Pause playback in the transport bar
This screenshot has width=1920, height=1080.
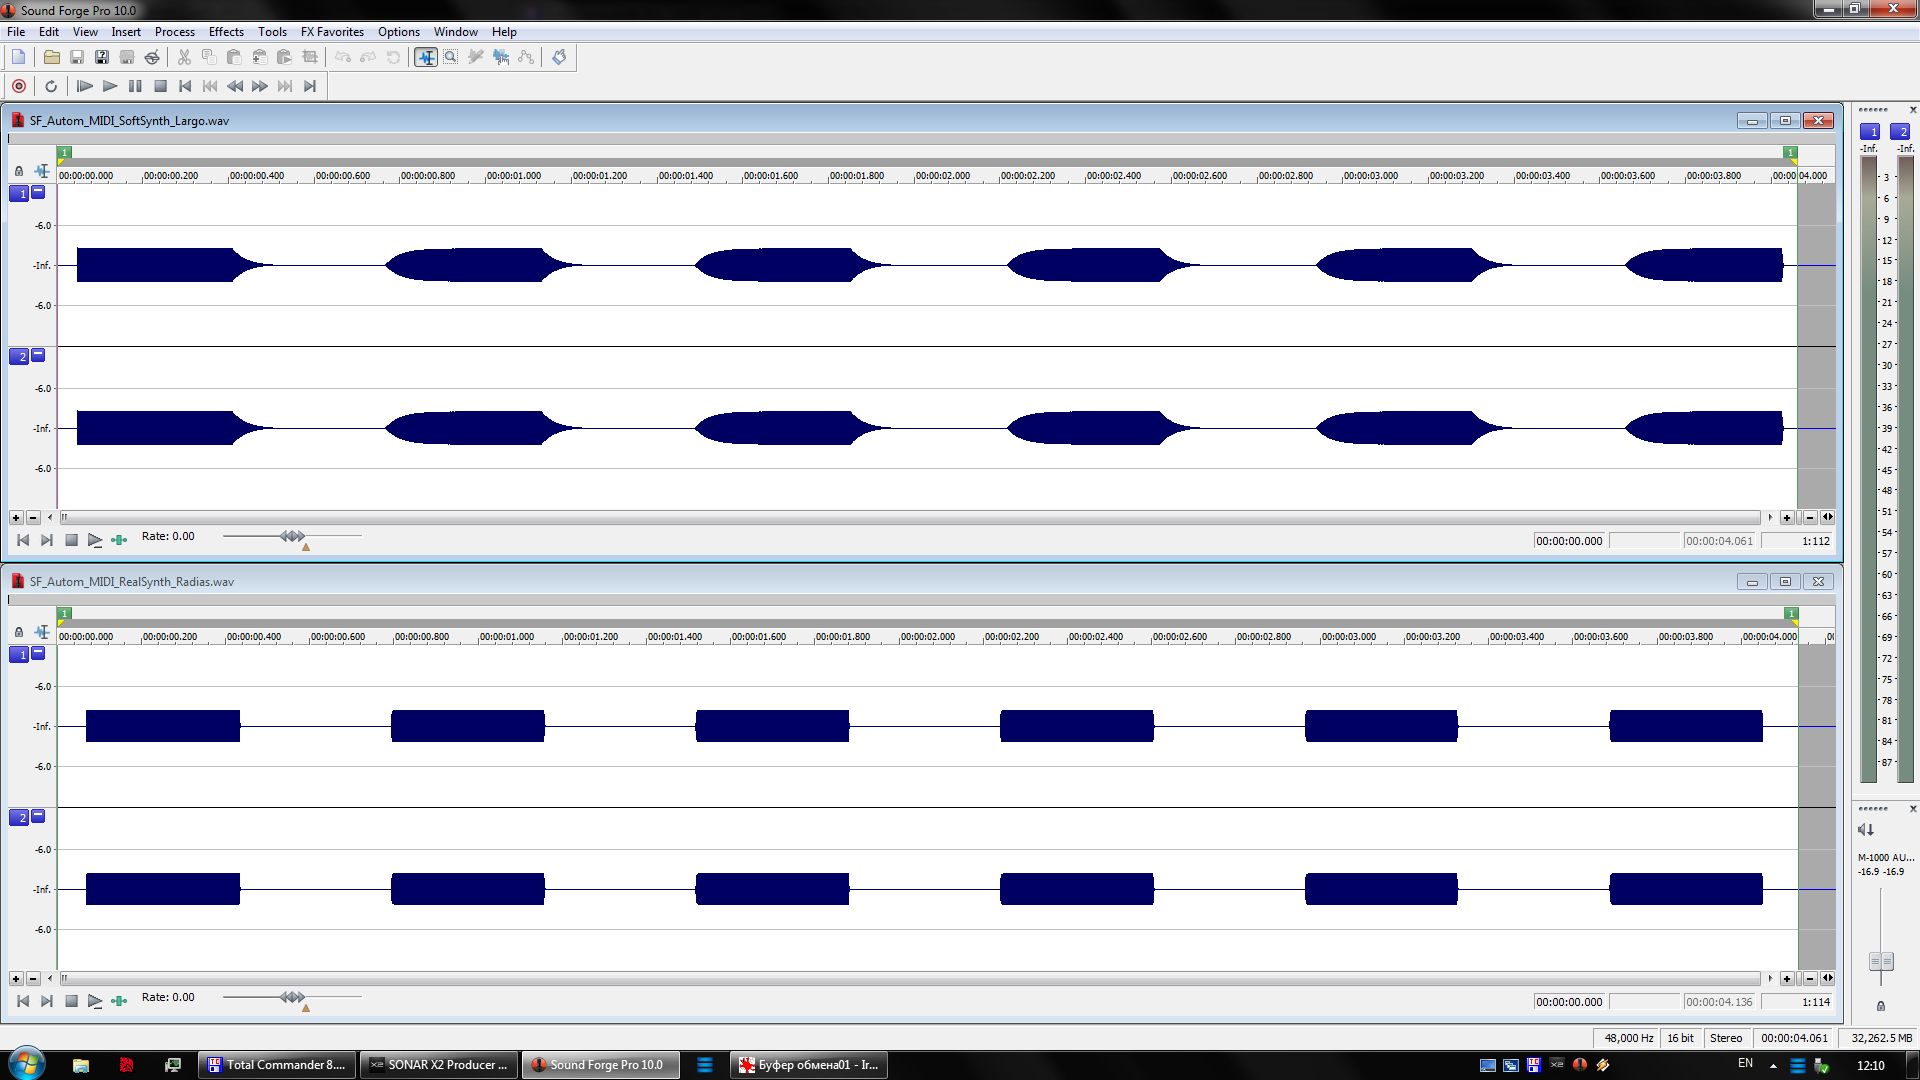tap(135, 86)
